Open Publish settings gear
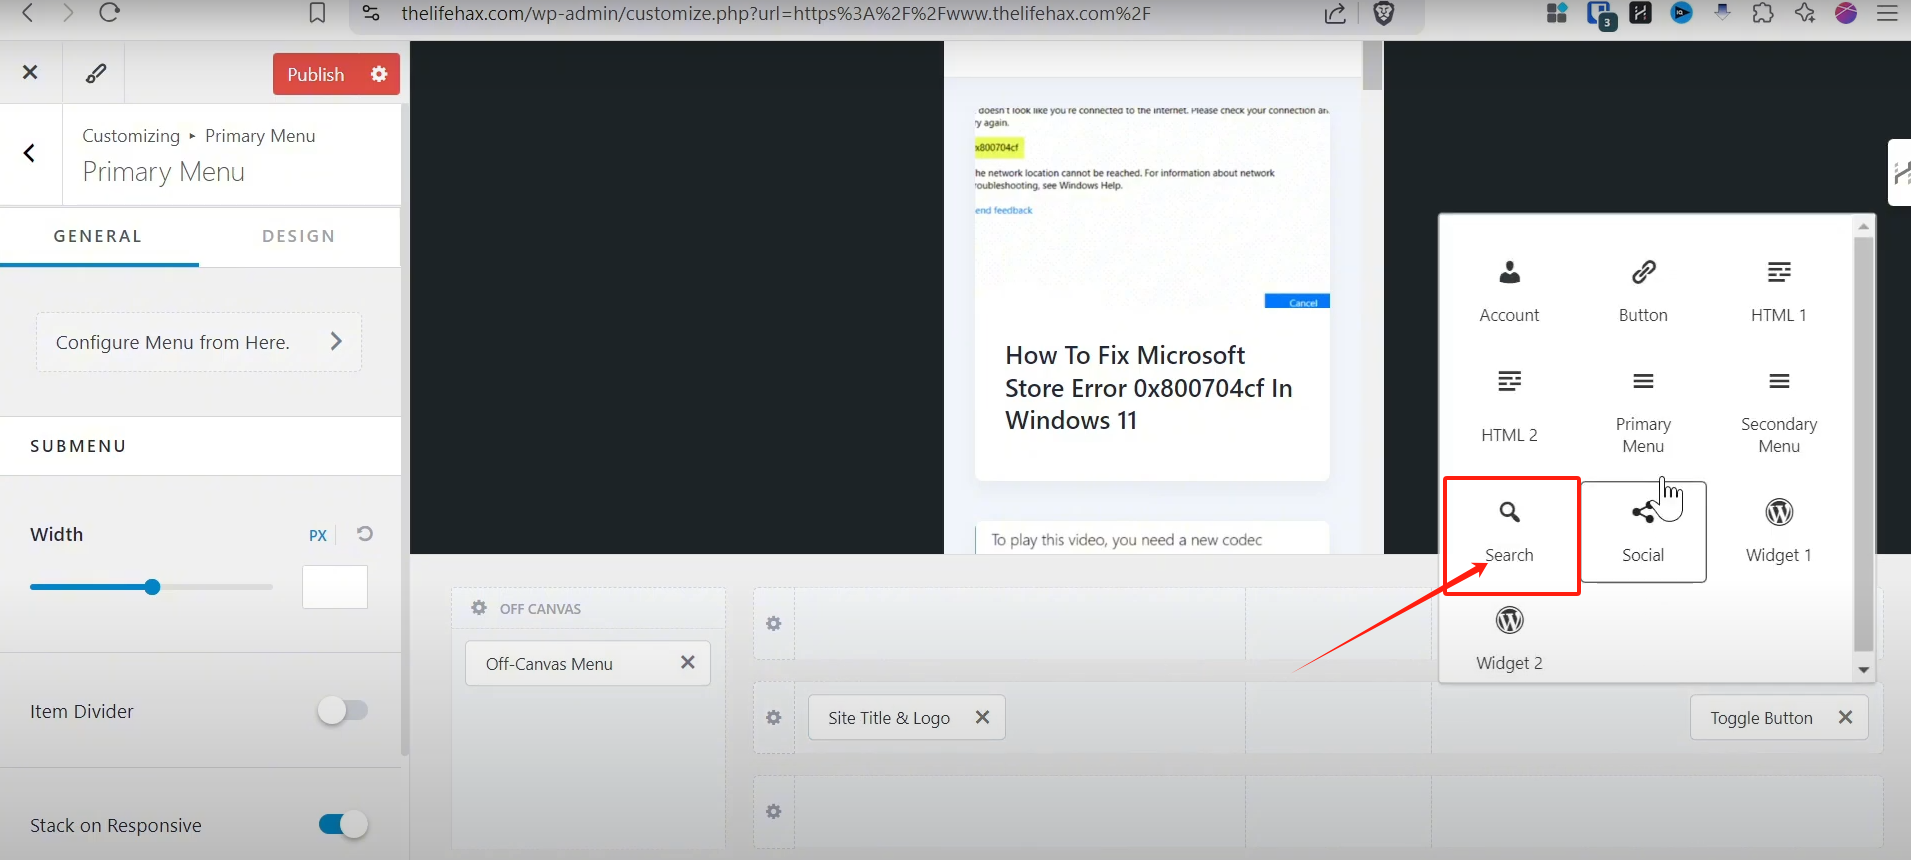 [379, 74]
